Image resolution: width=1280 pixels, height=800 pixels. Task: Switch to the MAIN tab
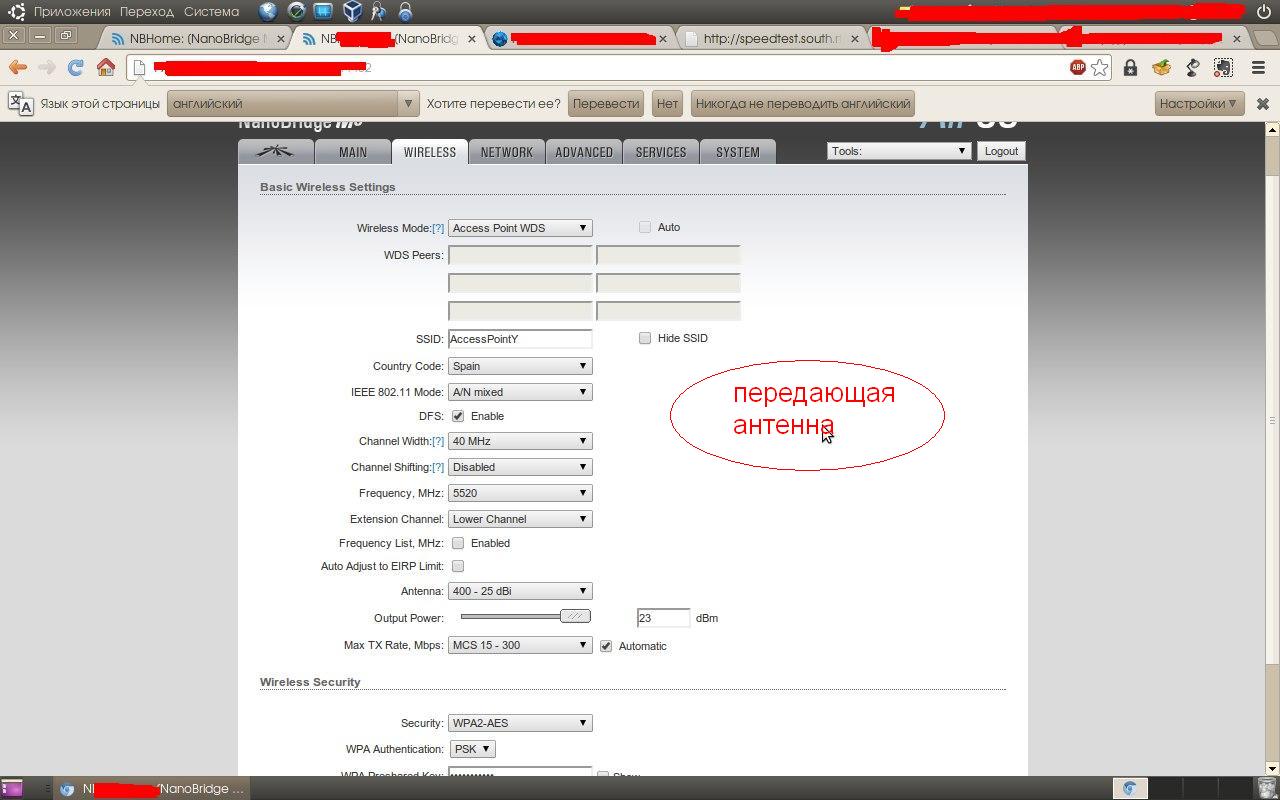tap(352, 152)
